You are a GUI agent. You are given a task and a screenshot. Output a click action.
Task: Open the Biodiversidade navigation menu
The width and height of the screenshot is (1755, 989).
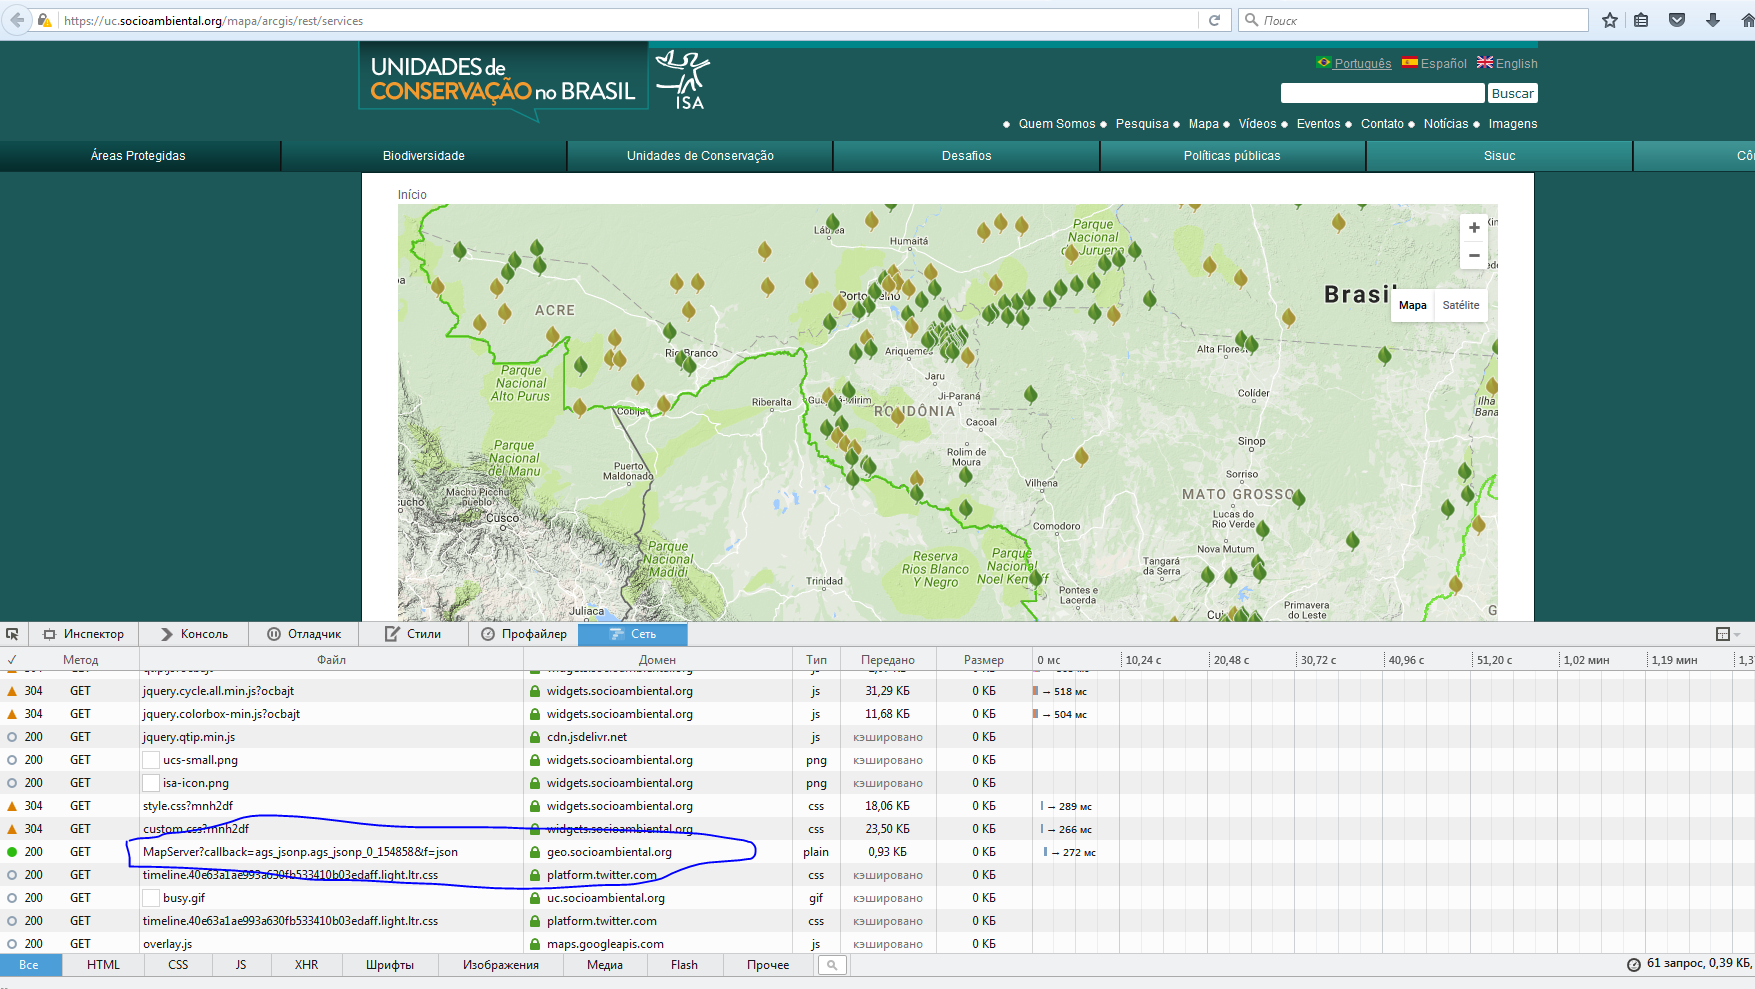coord(423,156)
